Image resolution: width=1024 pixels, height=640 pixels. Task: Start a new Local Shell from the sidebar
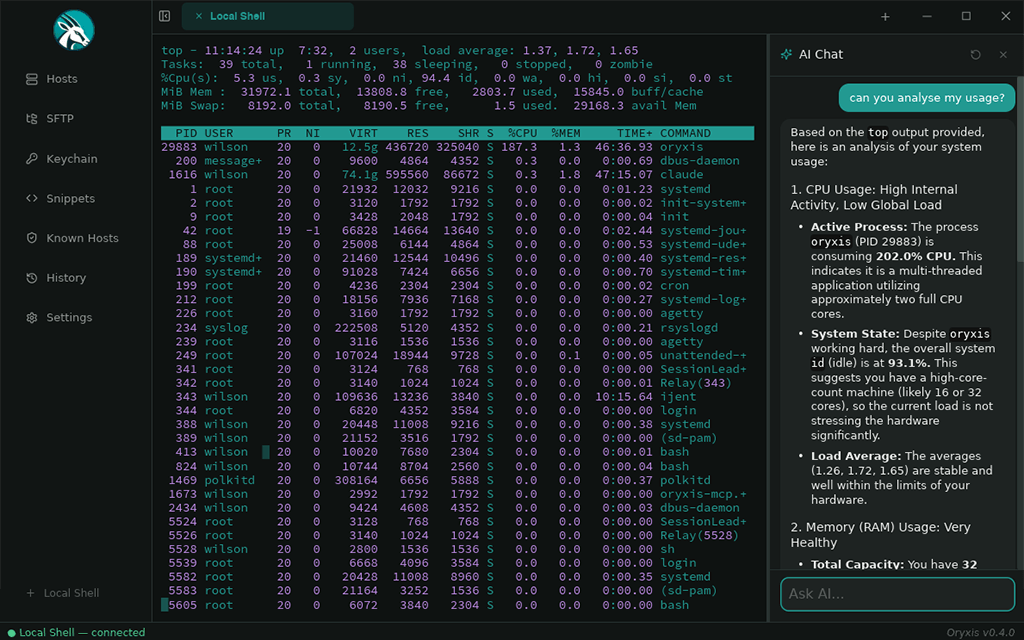click(63, 592)
